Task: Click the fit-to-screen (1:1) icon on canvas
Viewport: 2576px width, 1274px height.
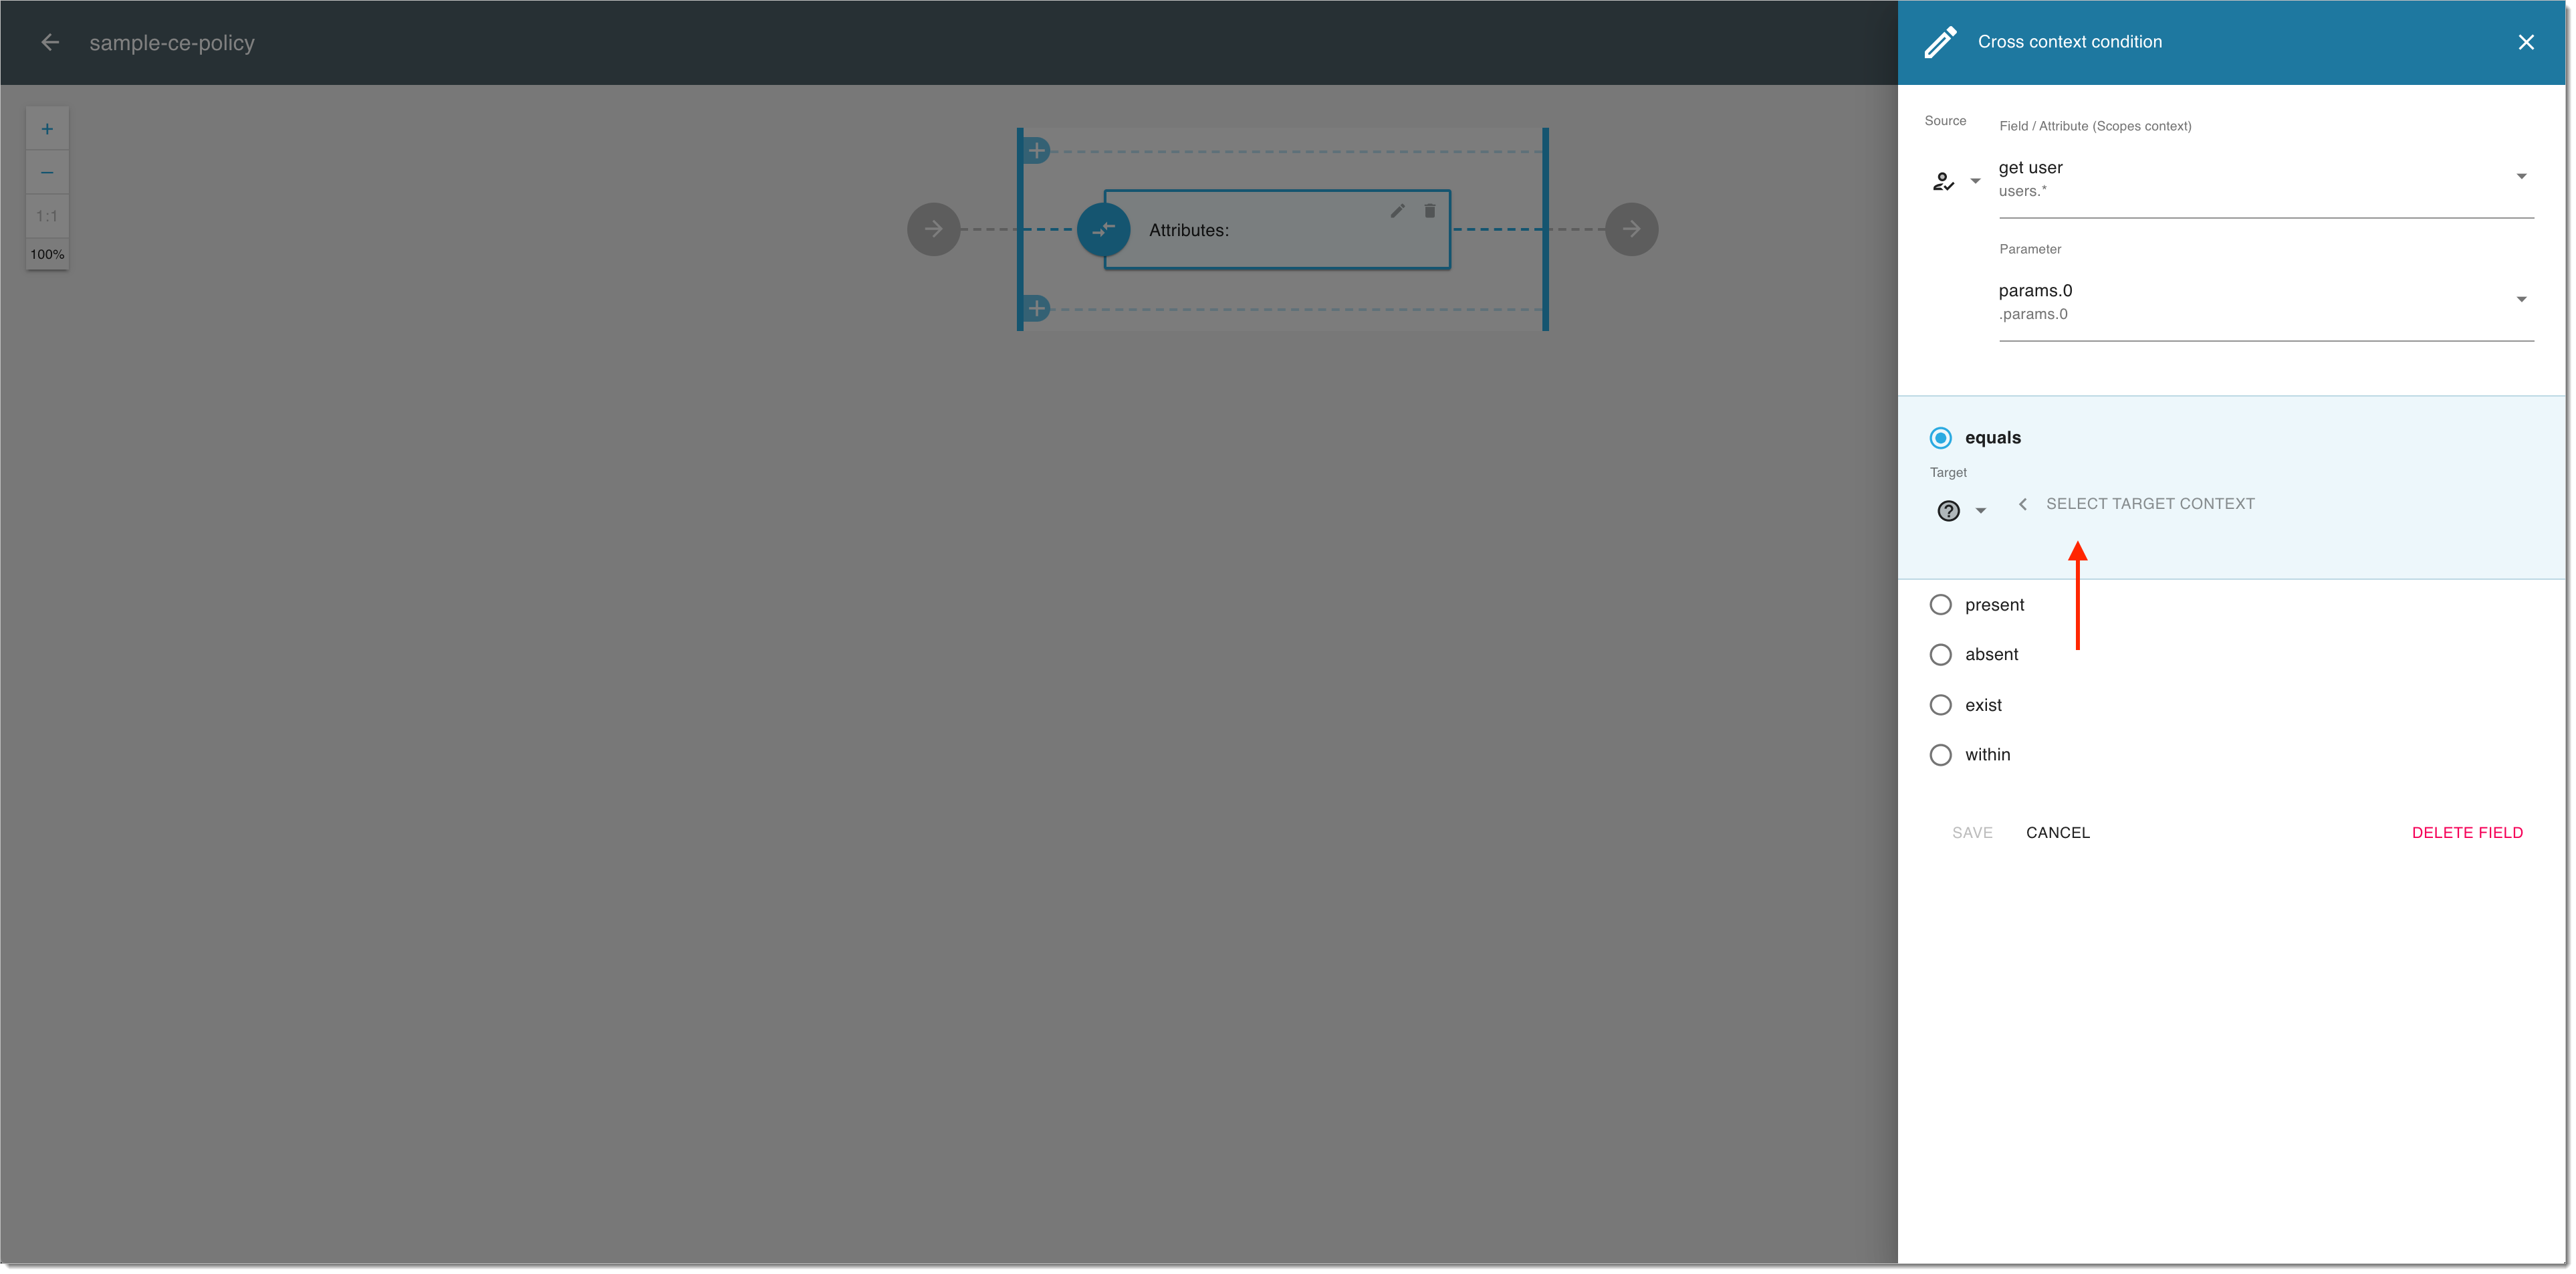Action: [47, 215]
